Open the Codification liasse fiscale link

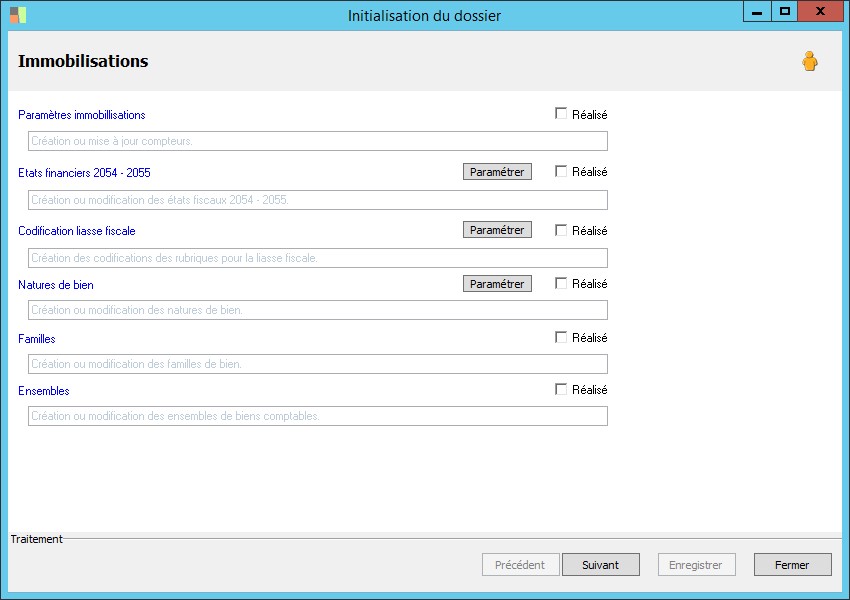(77, 231)
